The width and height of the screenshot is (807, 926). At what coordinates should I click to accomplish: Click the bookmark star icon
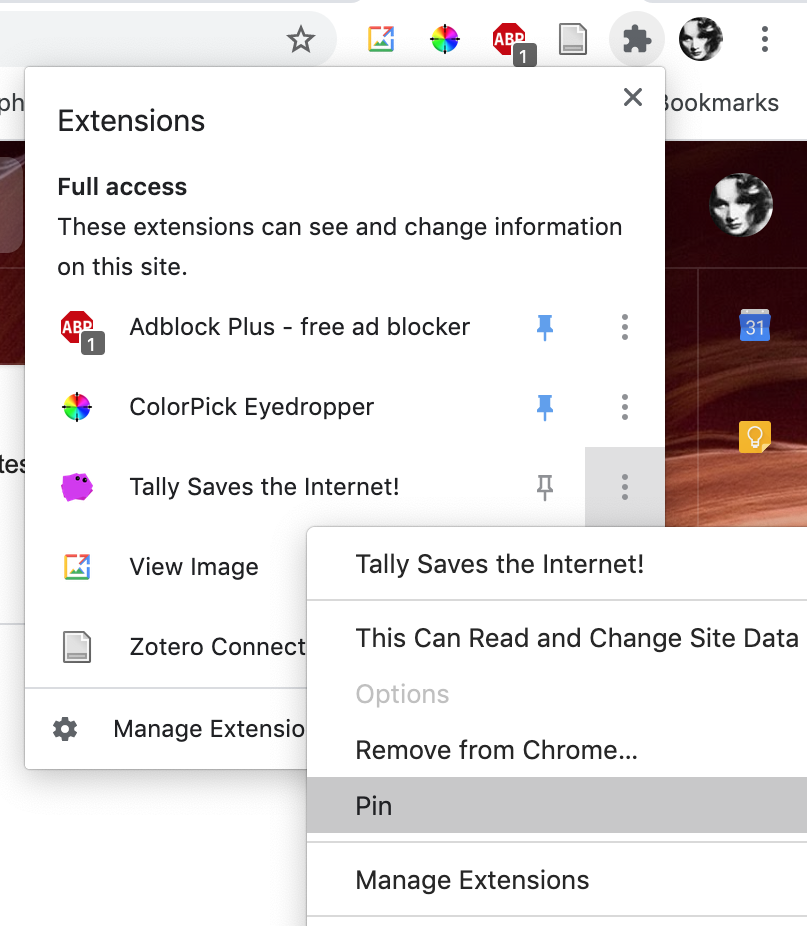point(301,40)
